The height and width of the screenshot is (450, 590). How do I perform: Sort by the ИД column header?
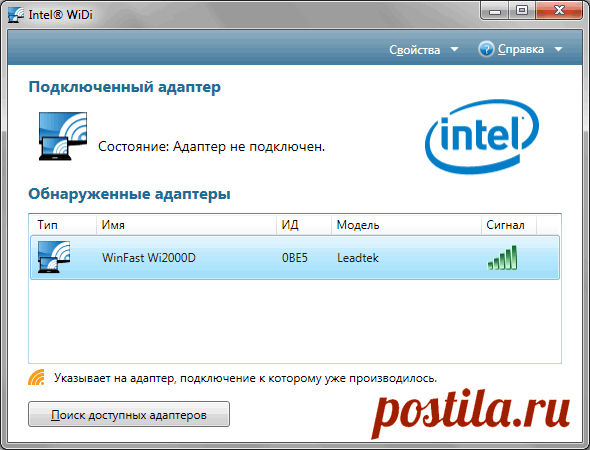[x=304, y=225]
